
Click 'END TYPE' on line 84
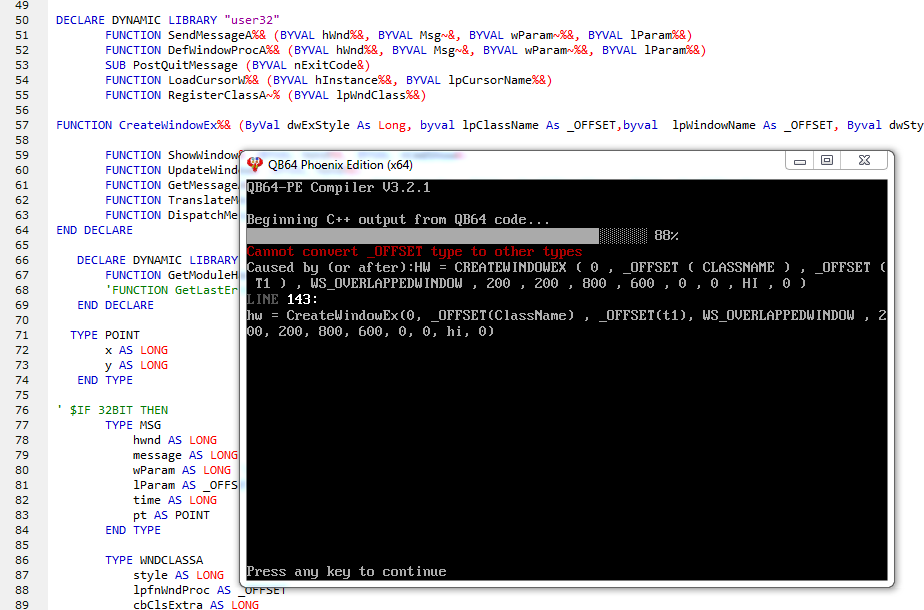coord(133,530)
